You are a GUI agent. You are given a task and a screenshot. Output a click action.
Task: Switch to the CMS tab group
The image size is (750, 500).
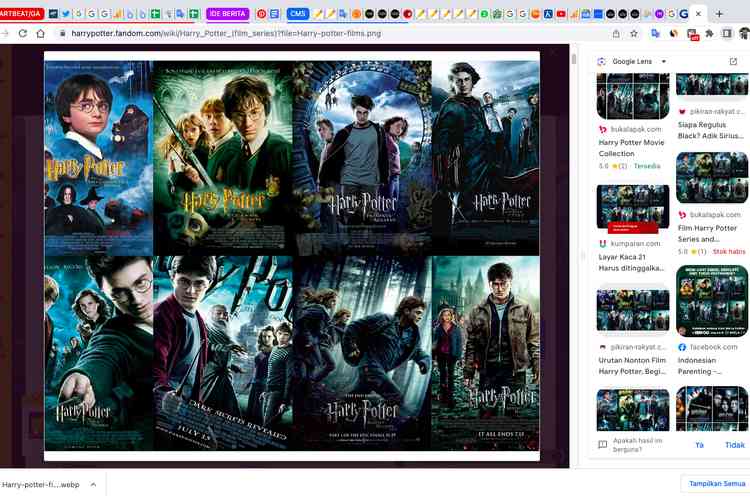[297, 14]
